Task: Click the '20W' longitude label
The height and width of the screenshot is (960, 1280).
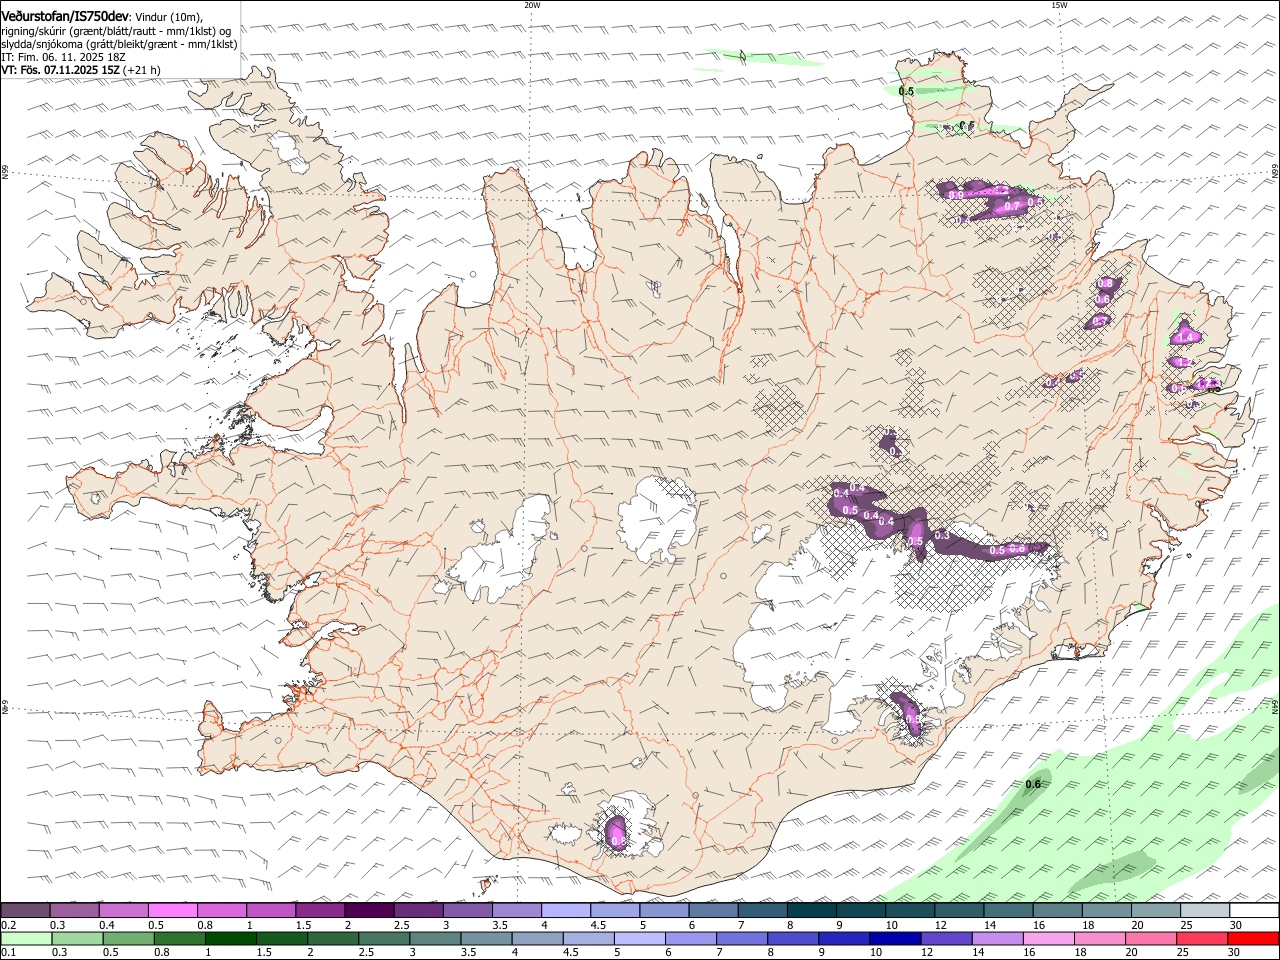Action: pyautogui.click(x=532, y=5)
